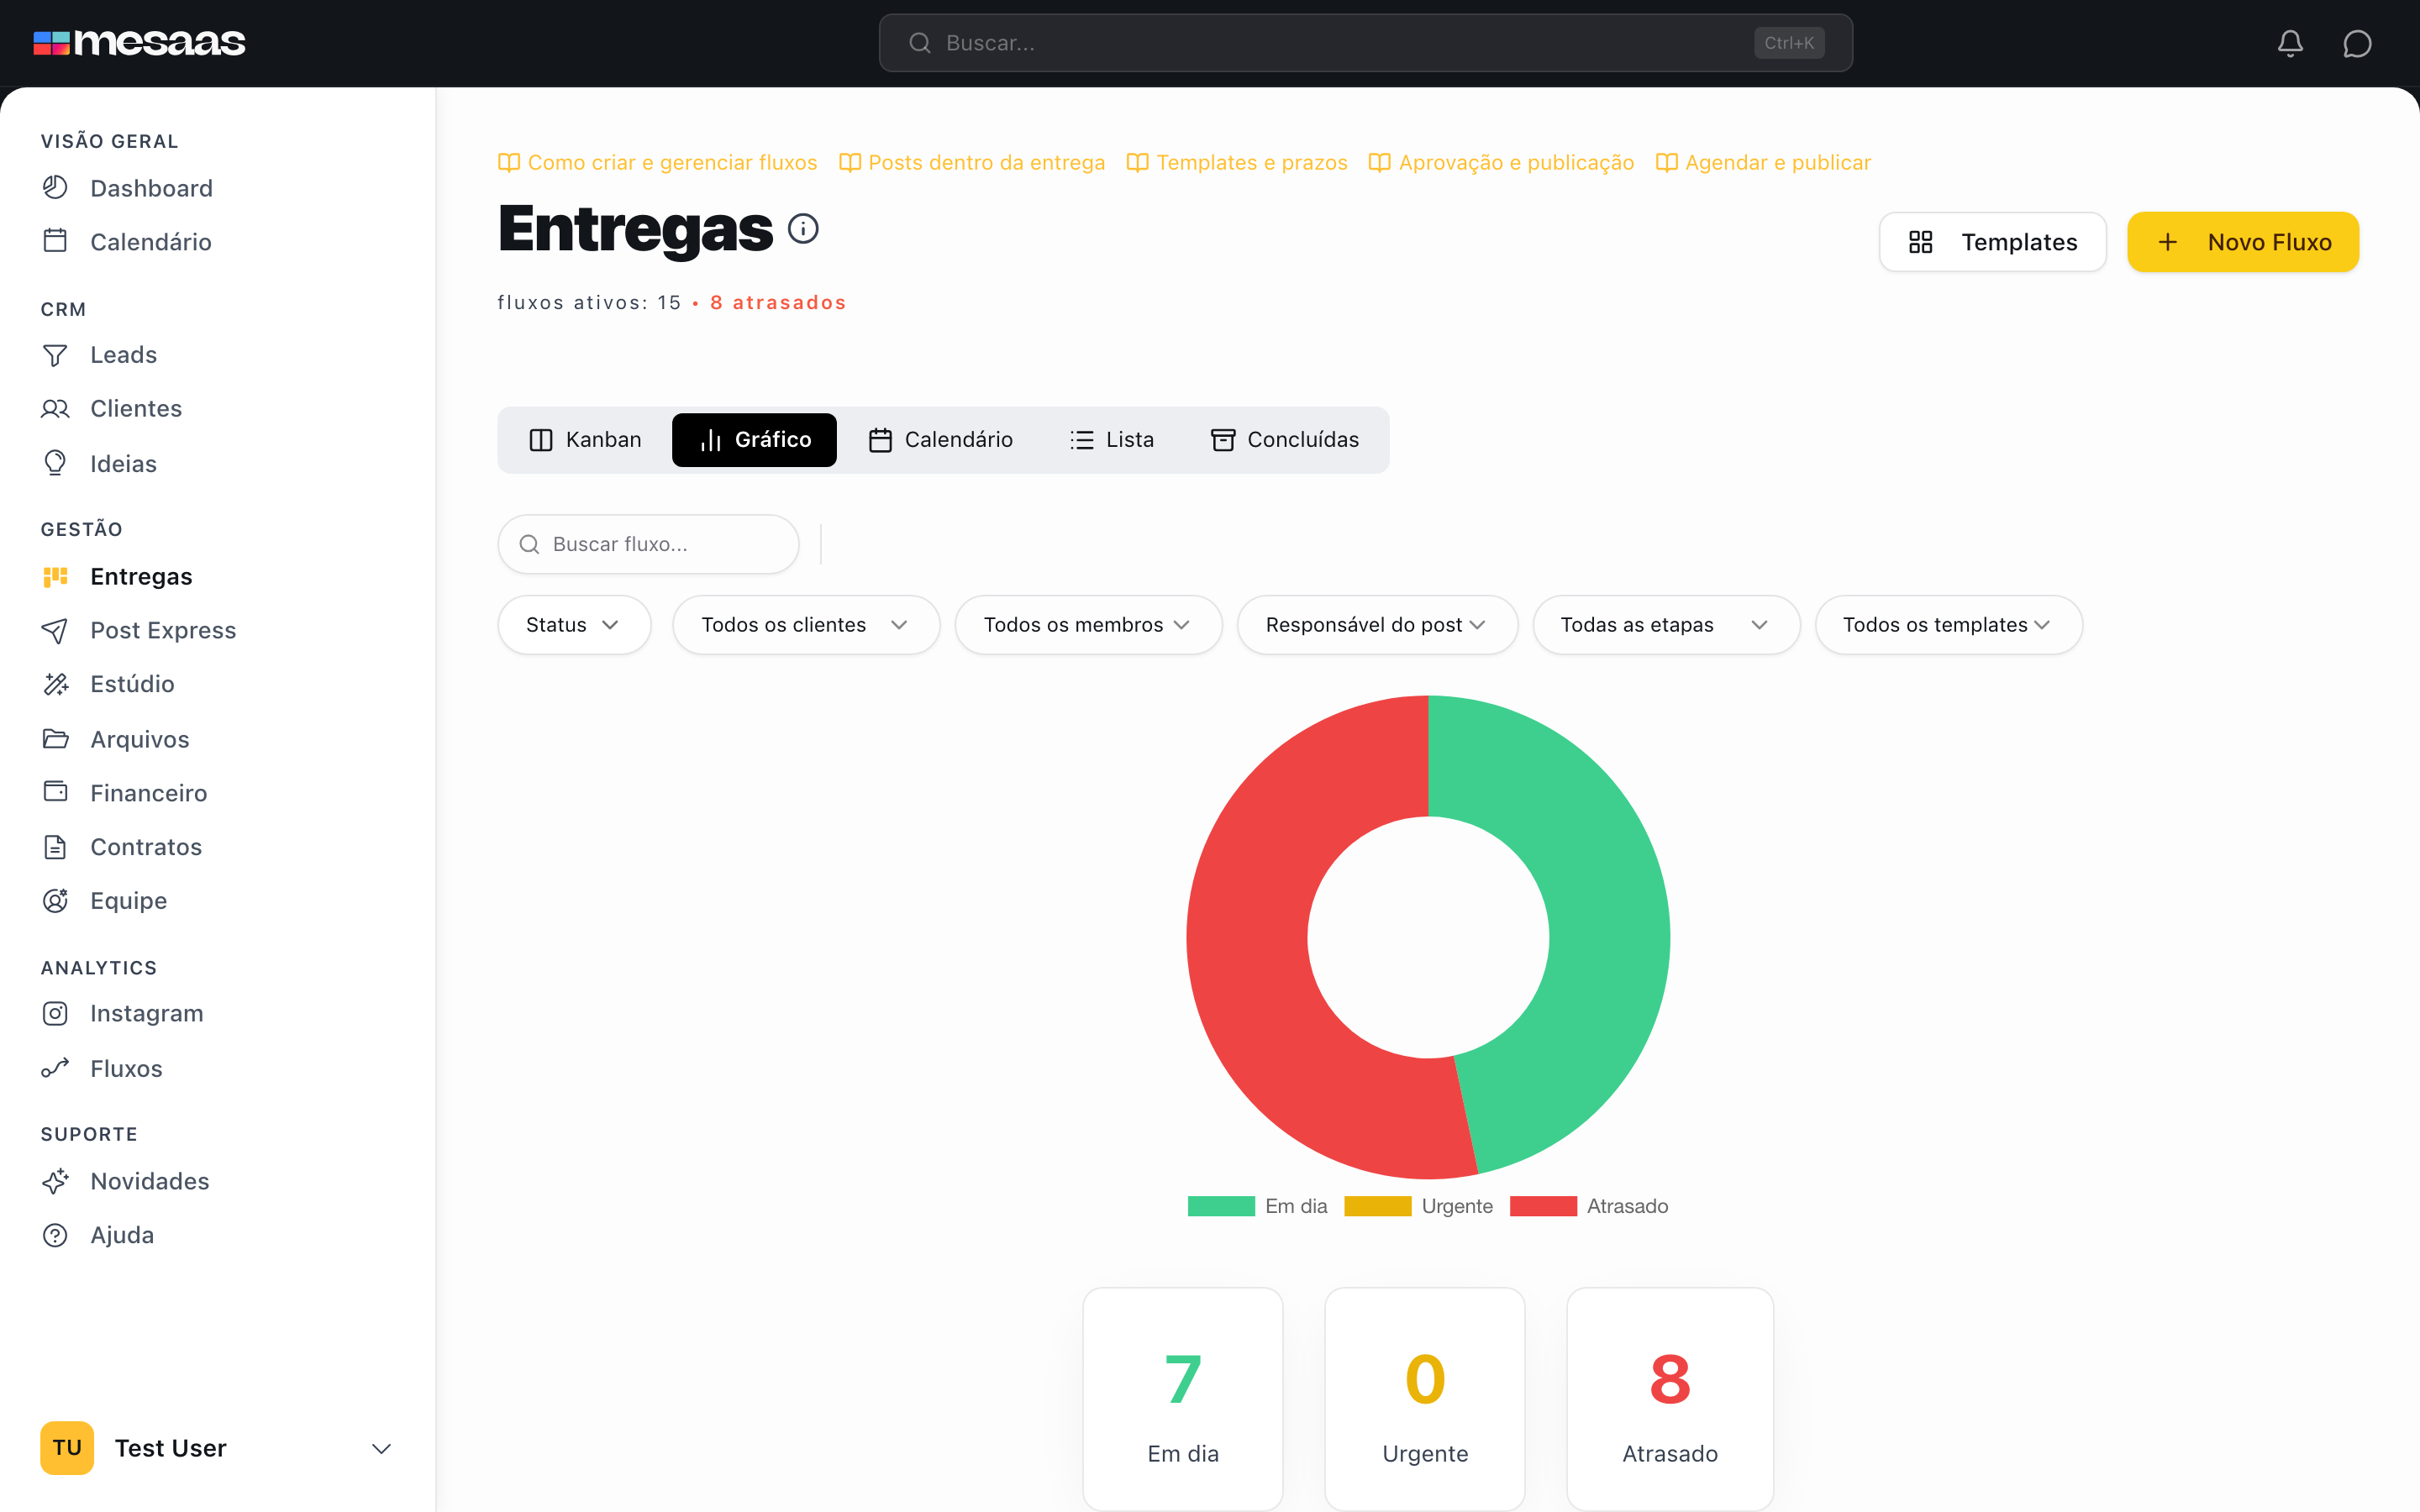Screen dimensions: 2420x1512
Task: Toggle Urgente series in chart legend
Action: [1418, 1206]
